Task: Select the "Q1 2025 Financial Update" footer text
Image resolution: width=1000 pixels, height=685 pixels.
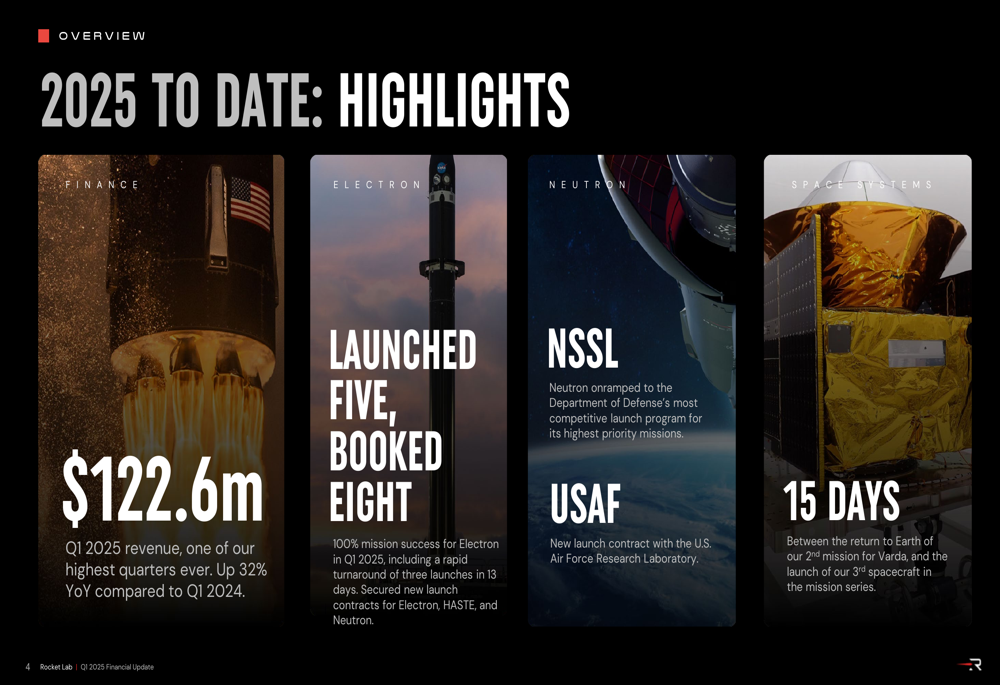Action: tap(117, 667)
